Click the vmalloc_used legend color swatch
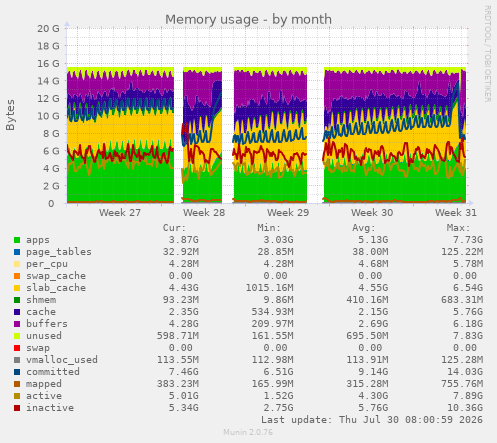Image resolution: width=497 pixels, height=443 pixels. click(x=17, y=360)
